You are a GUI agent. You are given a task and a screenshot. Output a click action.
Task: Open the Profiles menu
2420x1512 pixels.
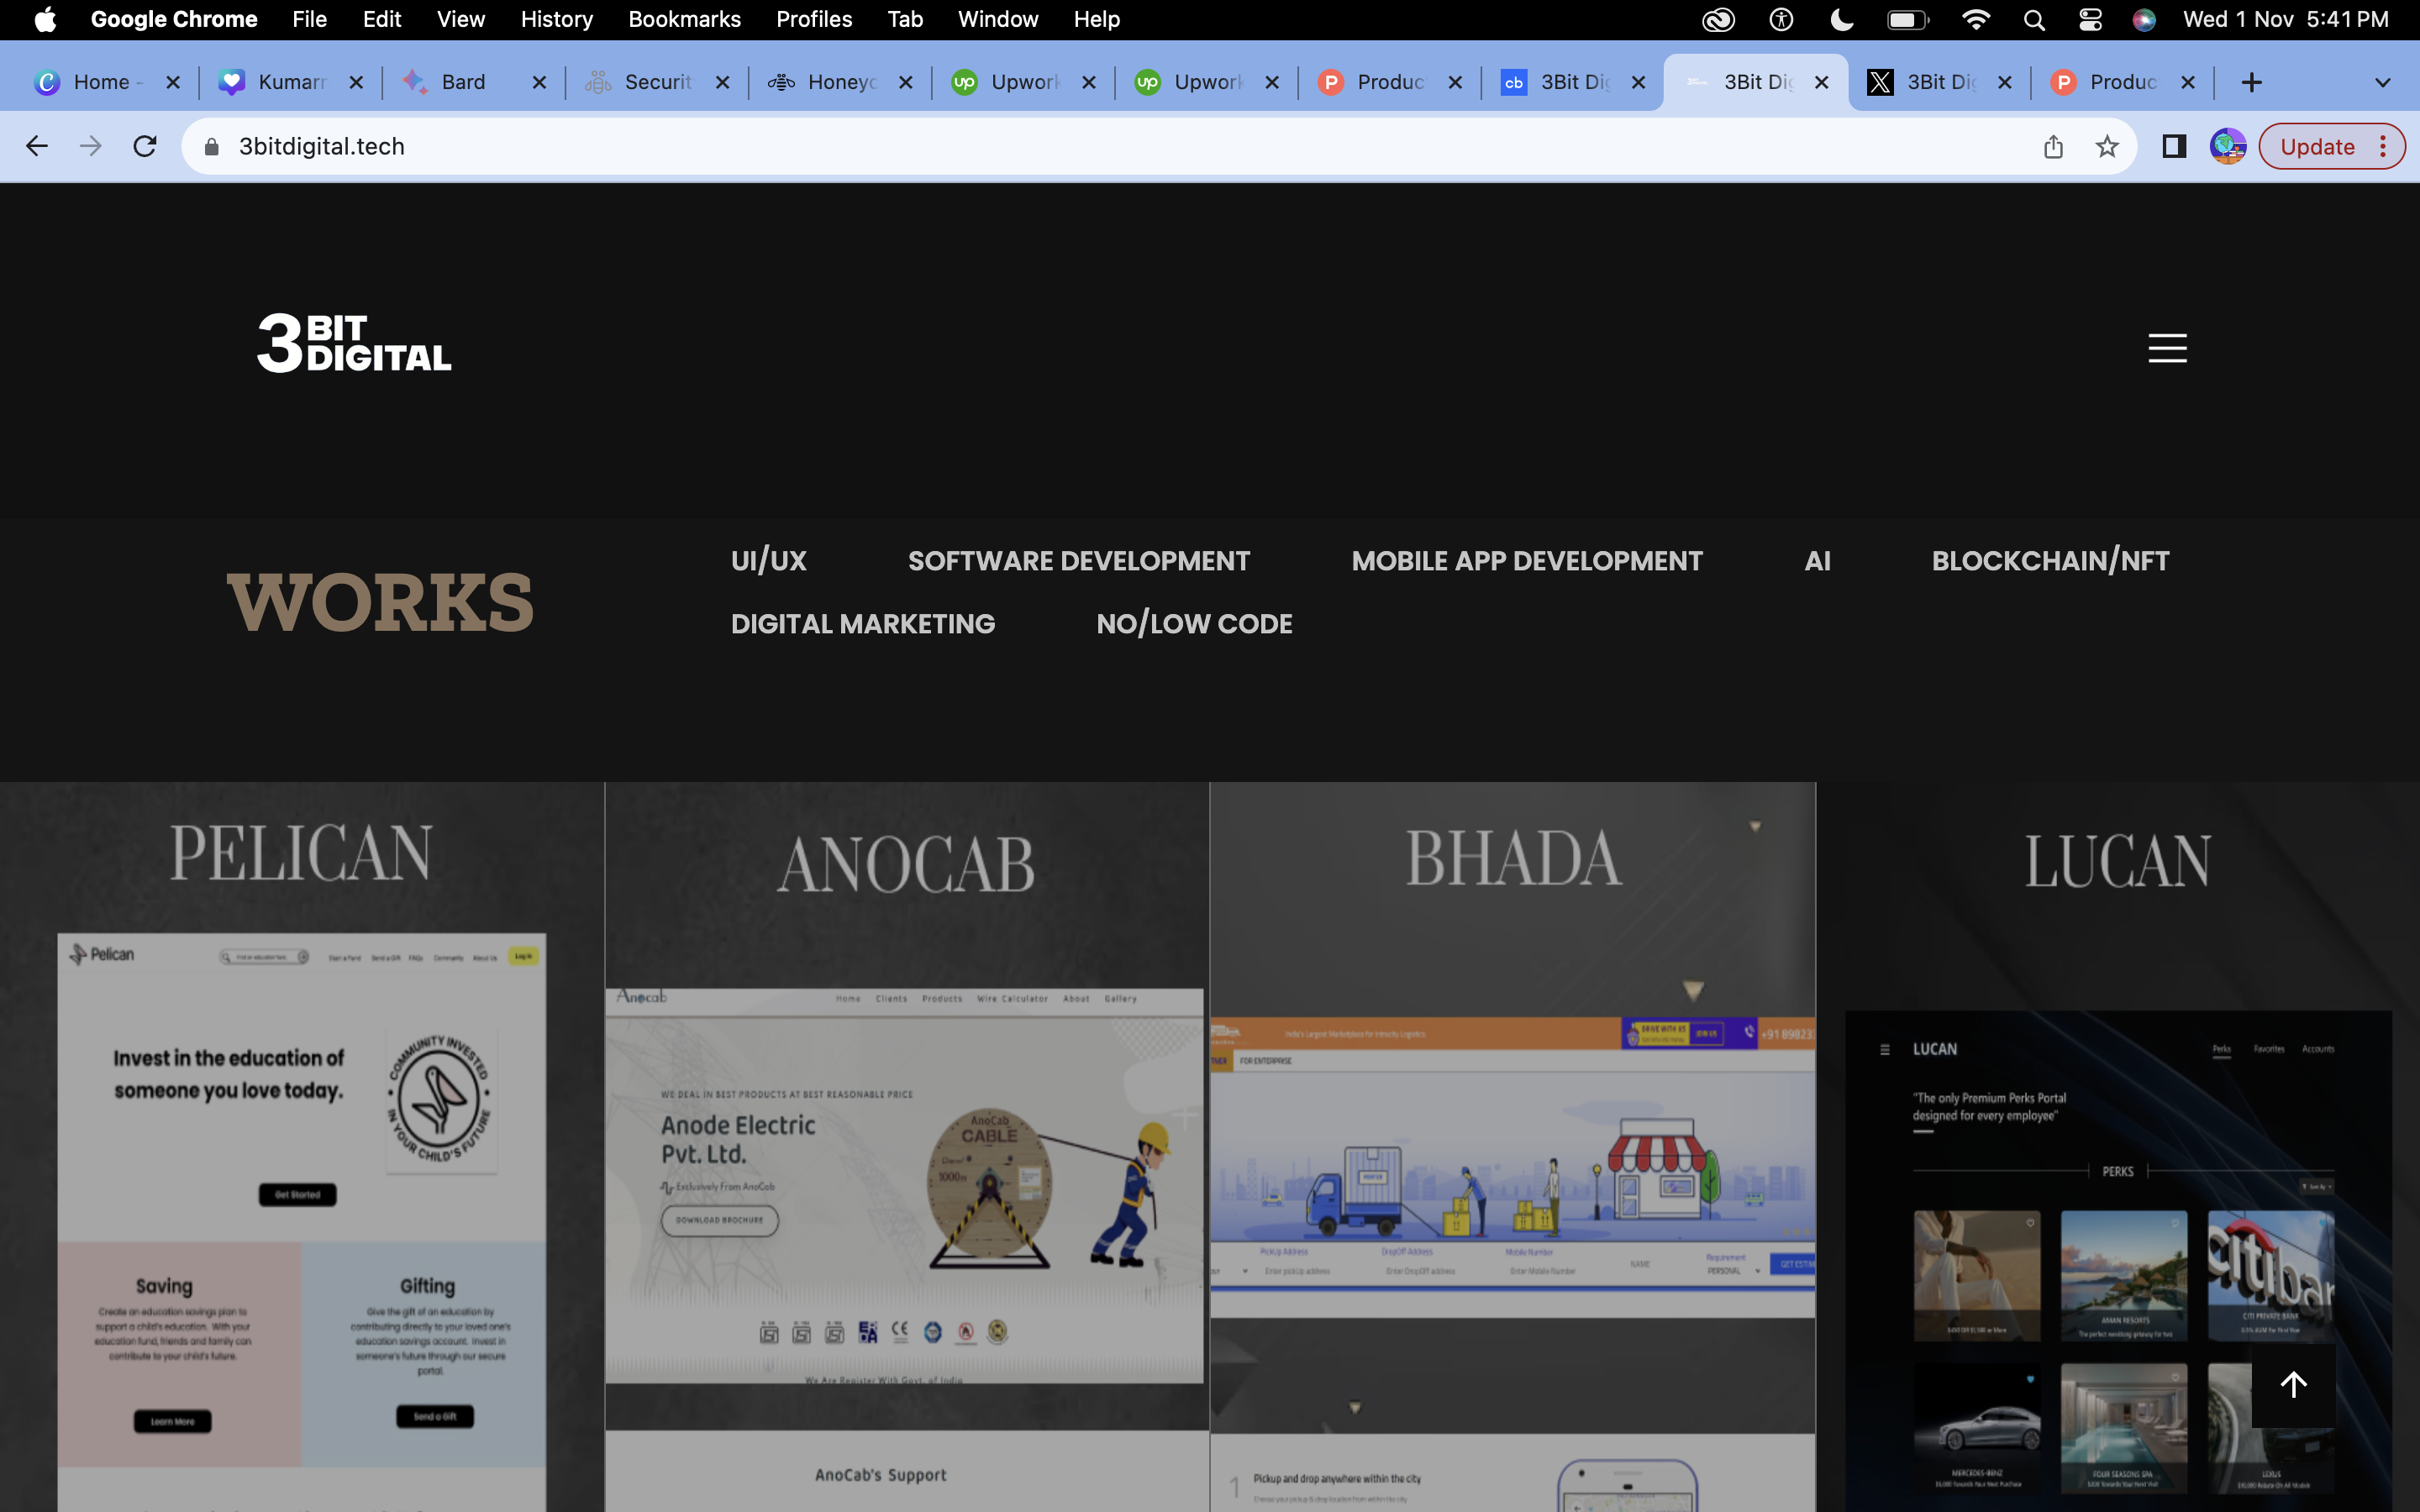pos(814,19)
